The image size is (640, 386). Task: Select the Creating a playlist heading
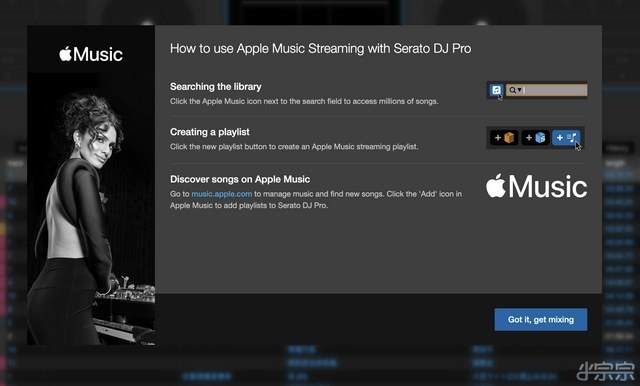210,132
